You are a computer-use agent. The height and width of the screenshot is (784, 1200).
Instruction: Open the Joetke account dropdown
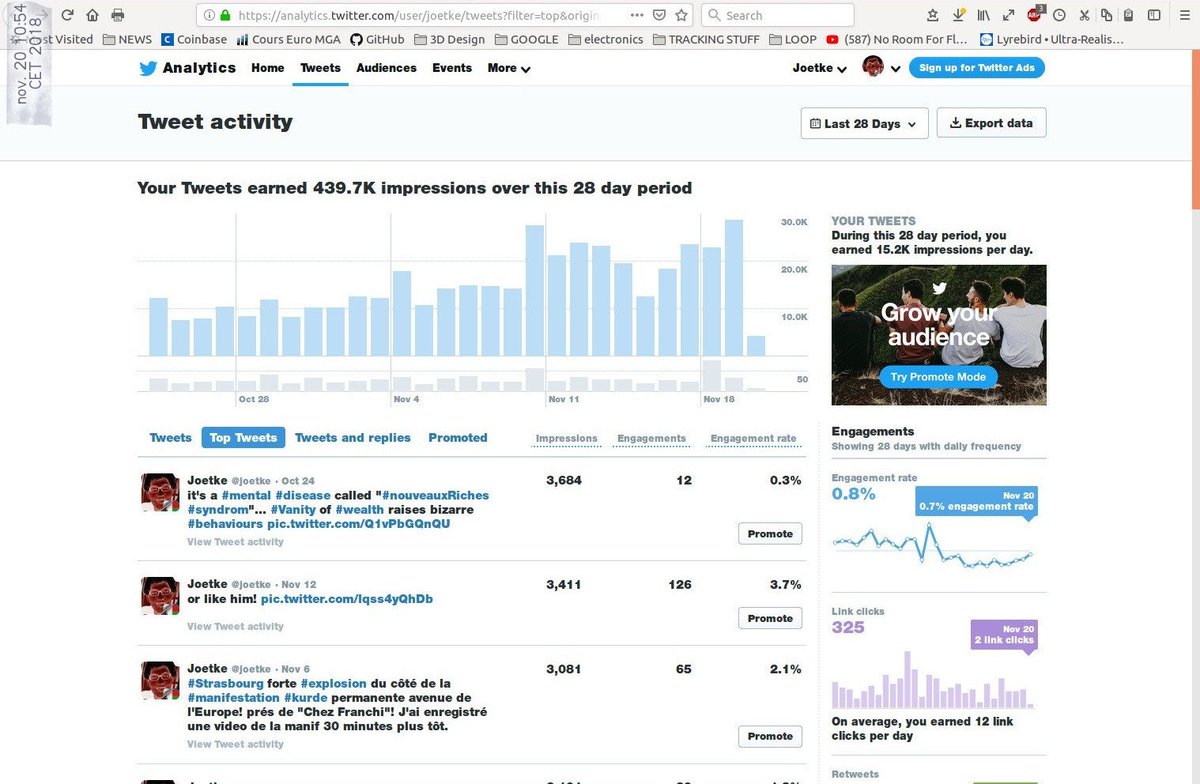(x=820, y=68)
